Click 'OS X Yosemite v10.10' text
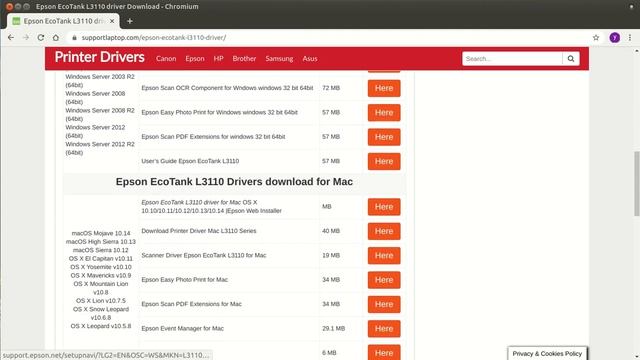Image resolution: width=640 pixels, height=360 pixels. [101, 267]
